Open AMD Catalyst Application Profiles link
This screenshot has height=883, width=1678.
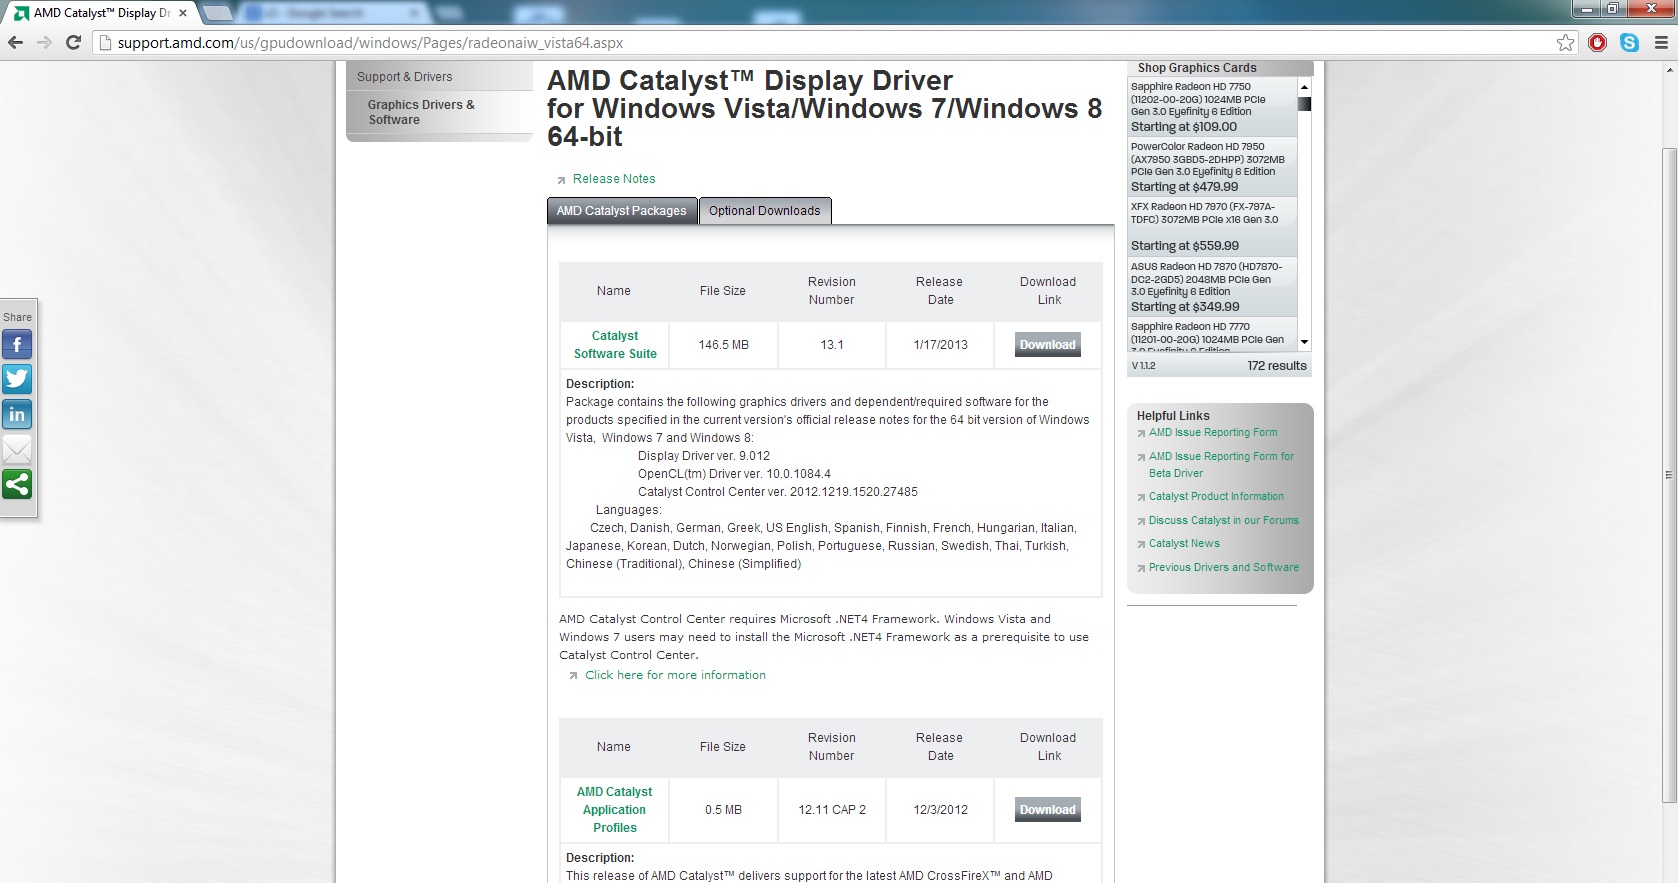[615, 810]
